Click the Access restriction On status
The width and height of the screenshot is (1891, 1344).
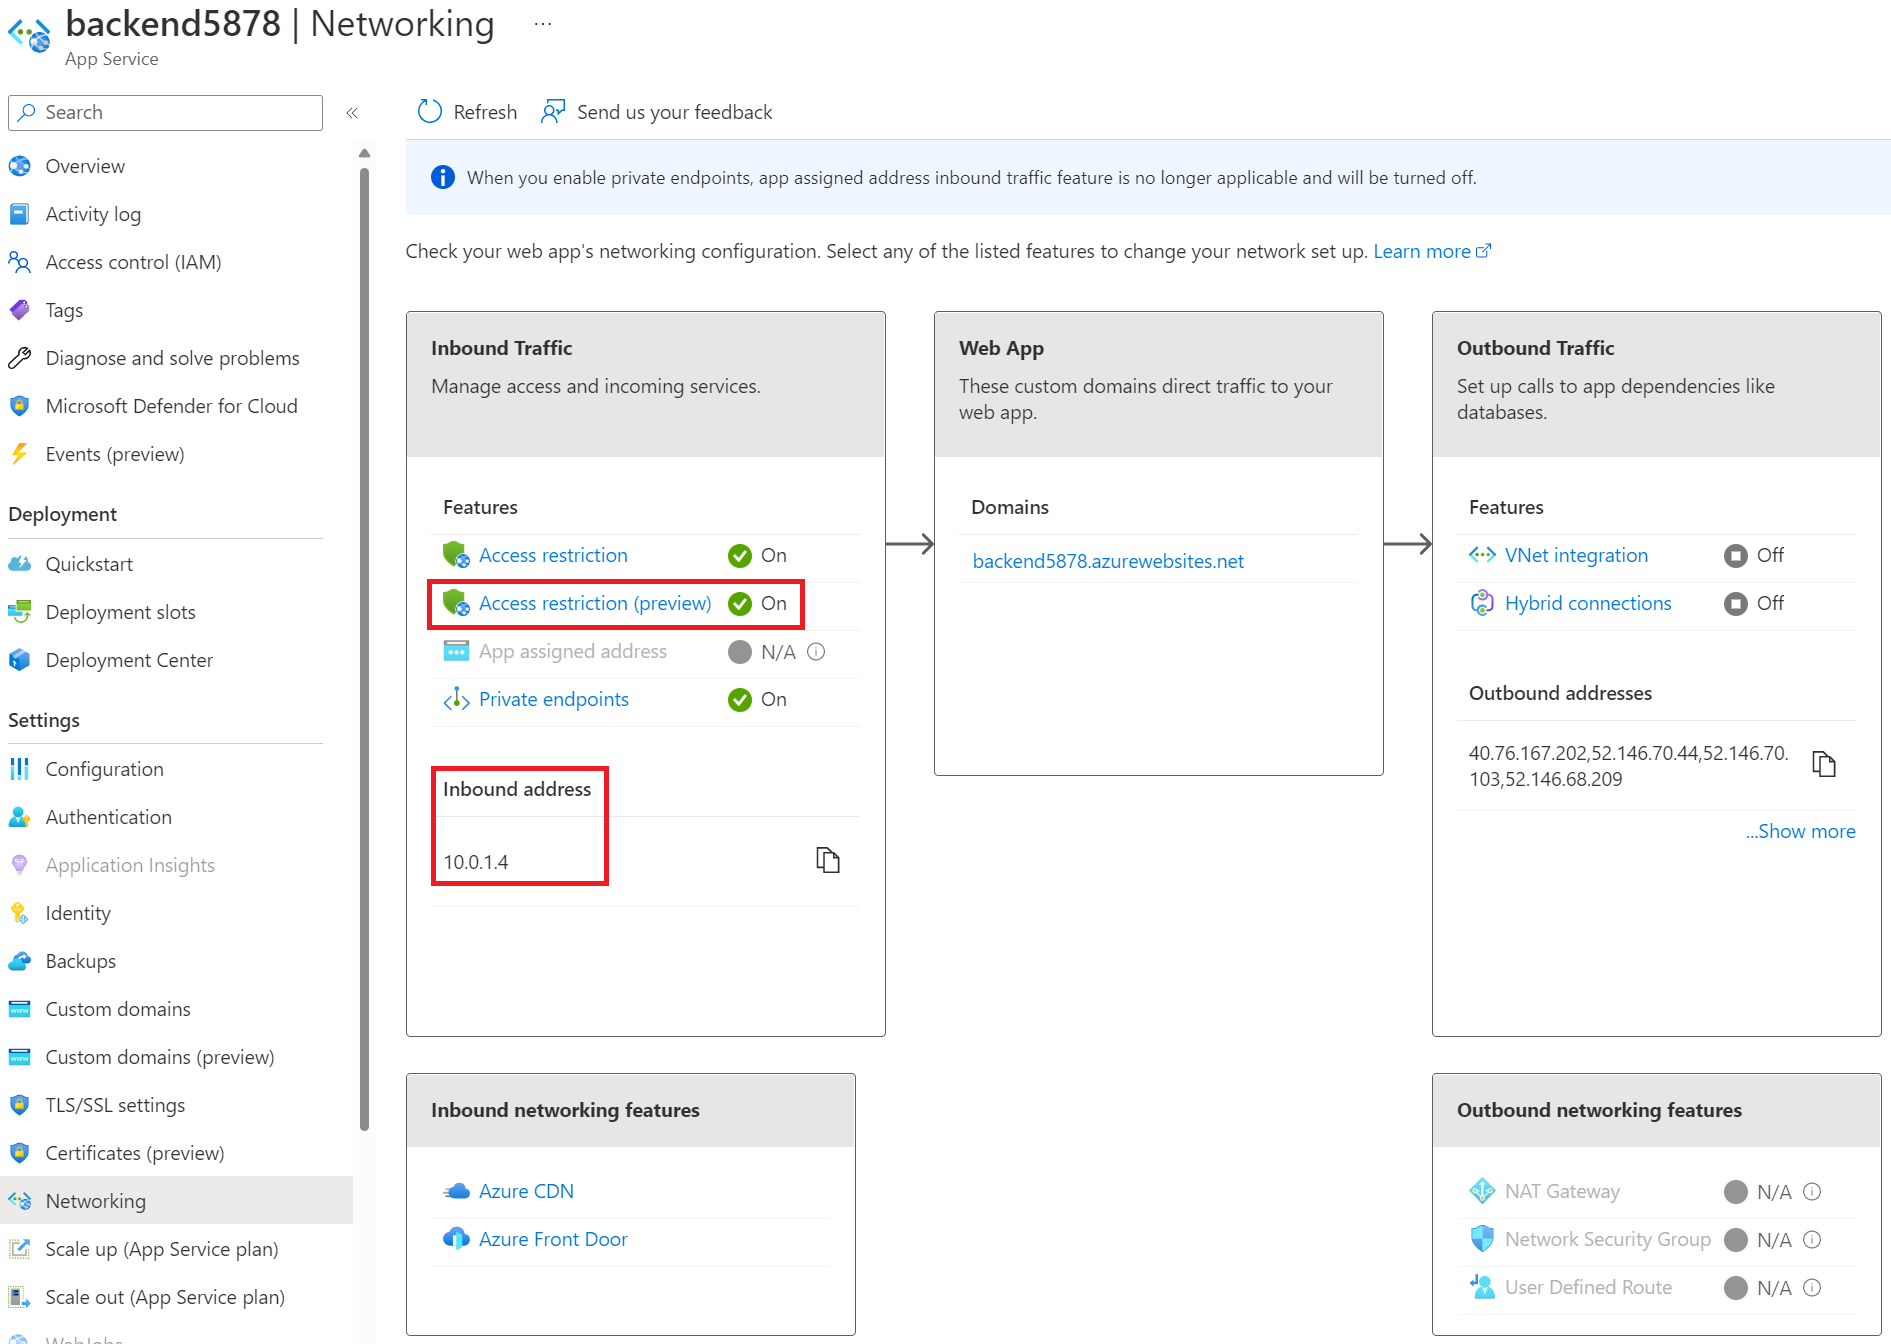tap(757, 555)
